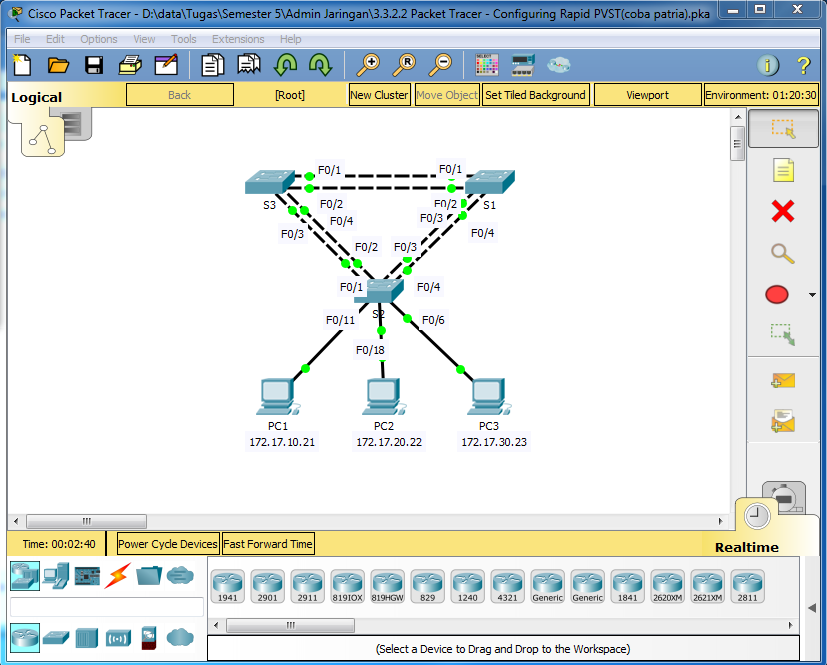827x665 pixels.
Task: Select the End Devices category
Action: [55, 576]
